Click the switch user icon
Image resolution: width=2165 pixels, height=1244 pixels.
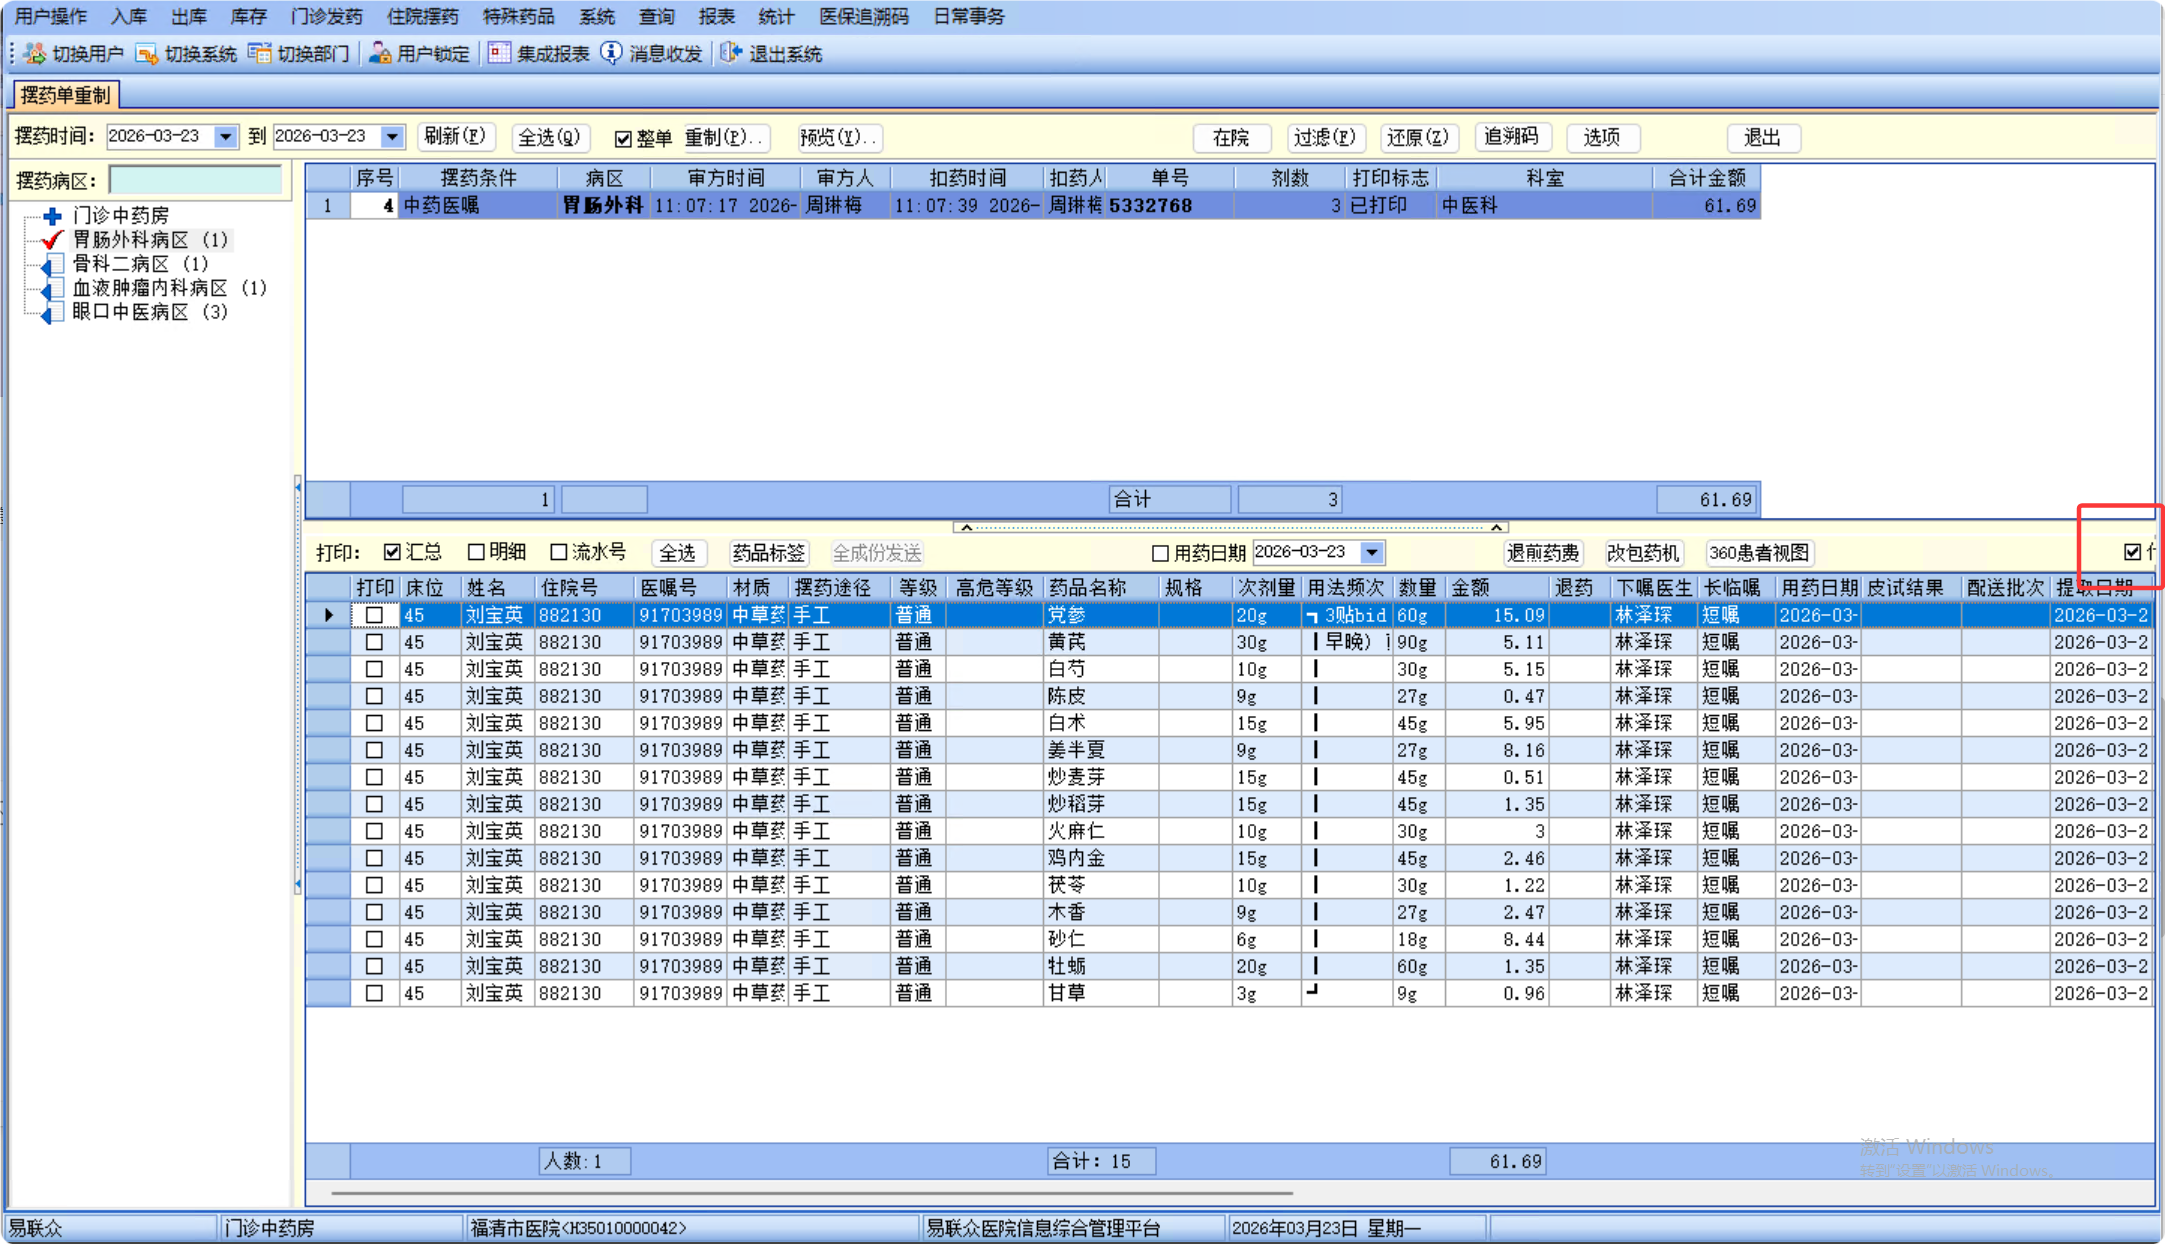(x=35, y=53)
